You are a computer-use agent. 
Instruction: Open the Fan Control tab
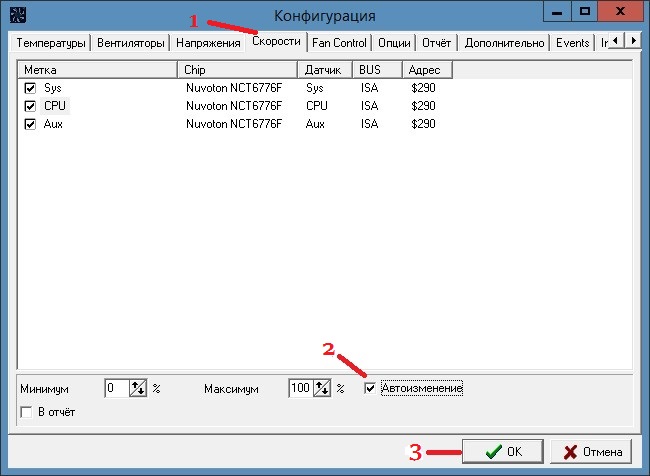click(x=339, y=43)
